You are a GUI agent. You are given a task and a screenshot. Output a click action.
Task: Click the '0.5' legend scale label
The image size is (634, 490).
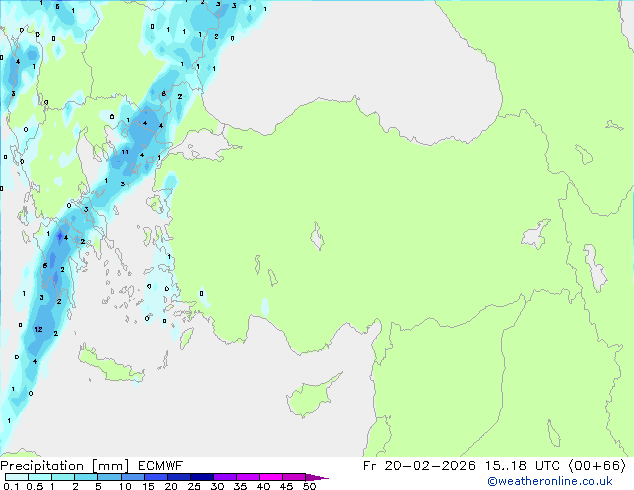tap(34, 486)
